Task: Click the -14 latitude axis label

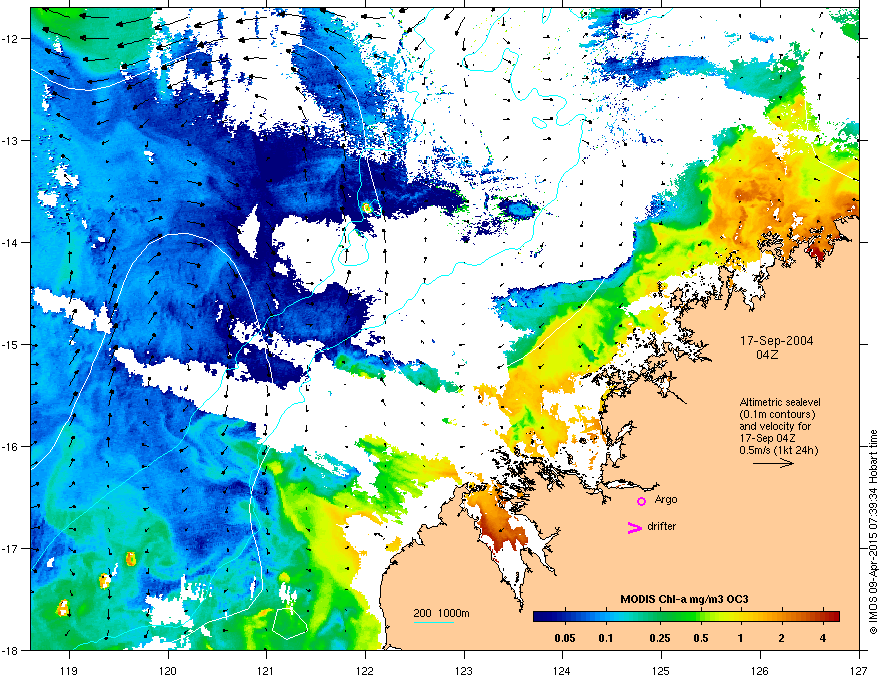Action: pyautogui.click(x=10, y=243)
